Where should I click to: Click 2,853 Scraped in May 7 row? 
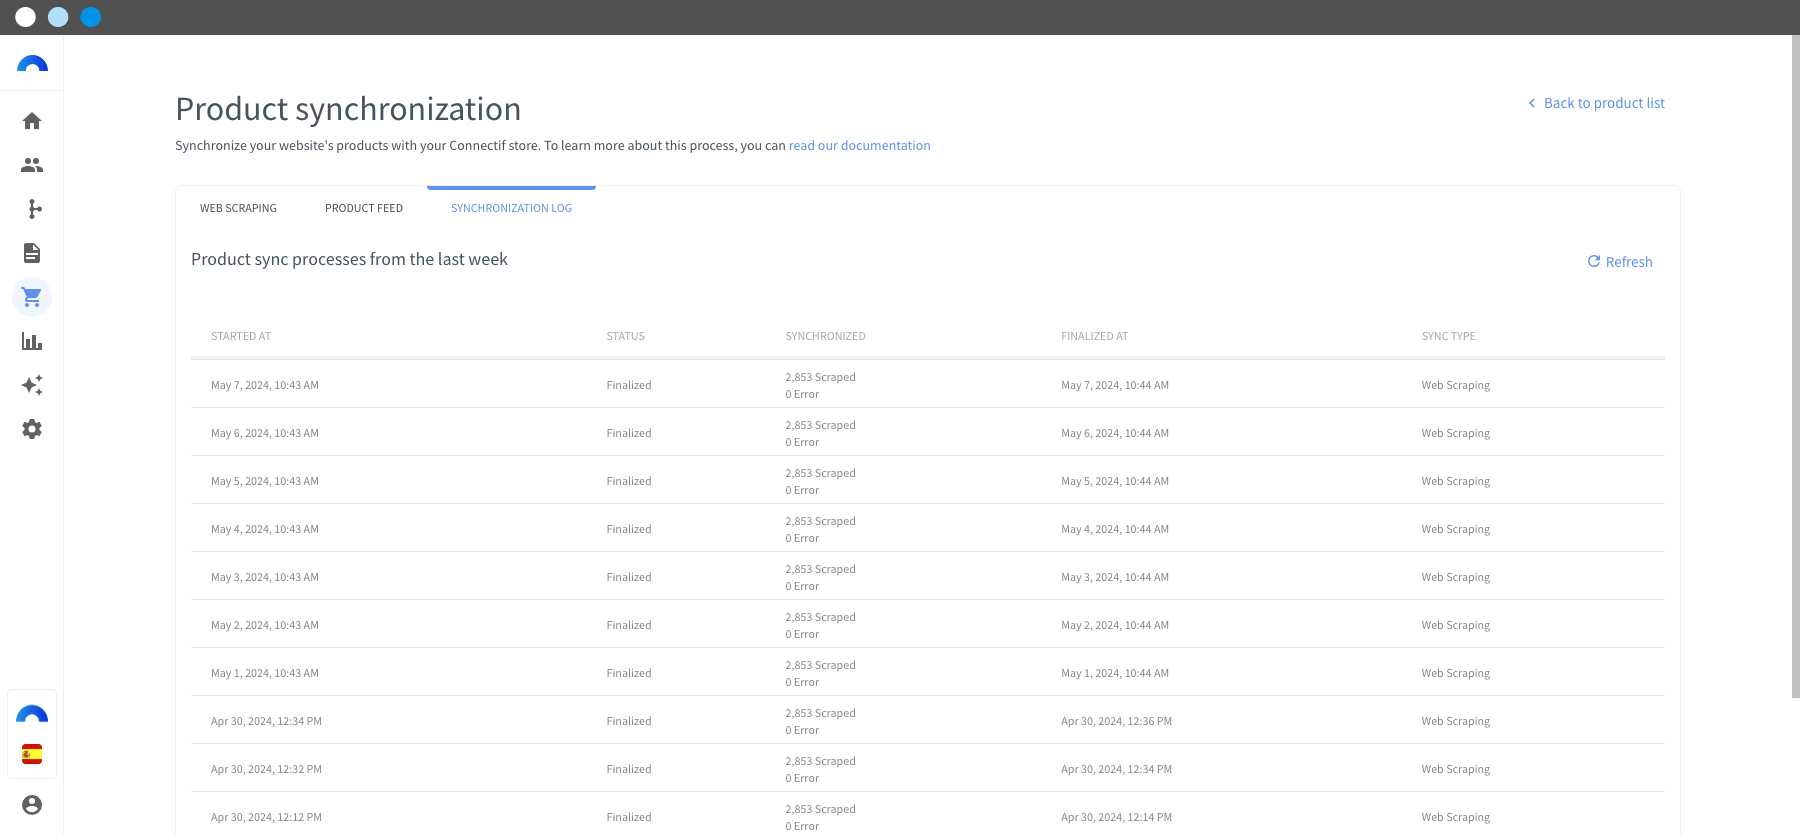pyautogui.click(x=820, y=377)
